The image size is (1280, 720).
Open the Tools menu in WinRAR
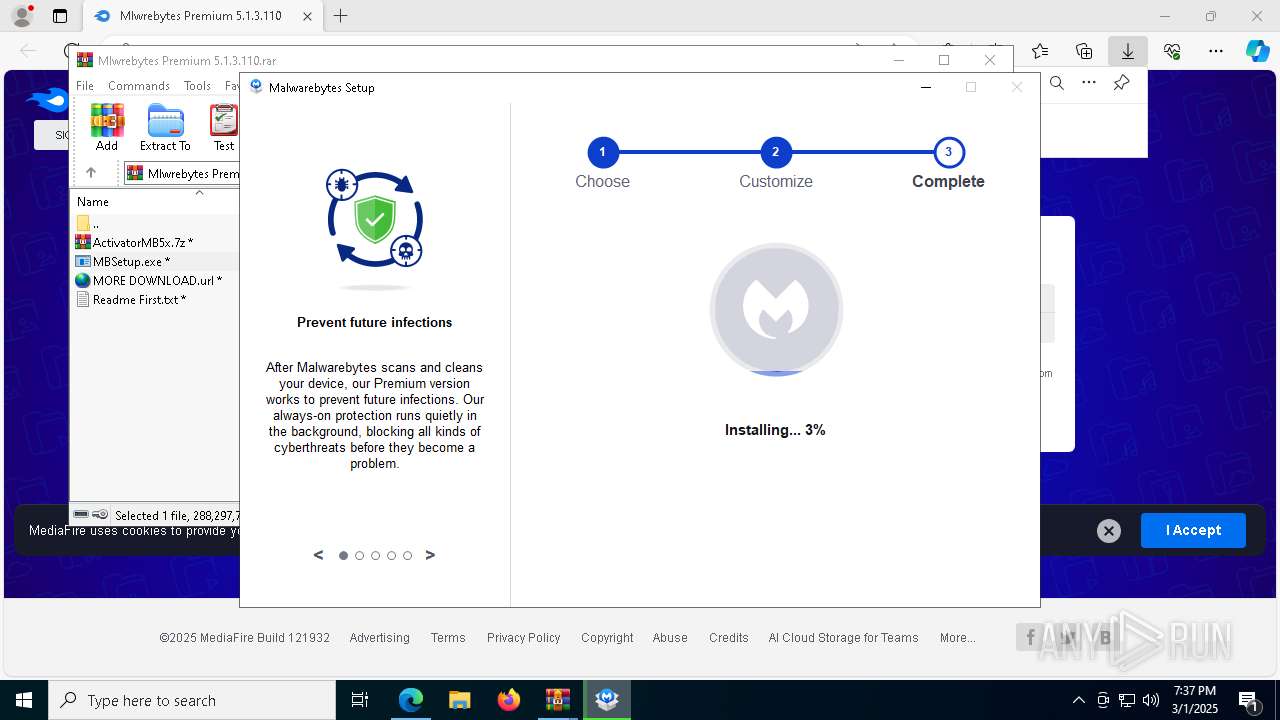197,86
